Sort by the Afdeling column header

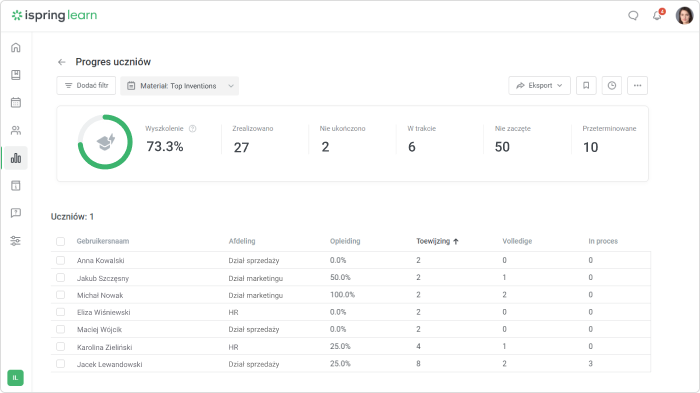(242, 241)
